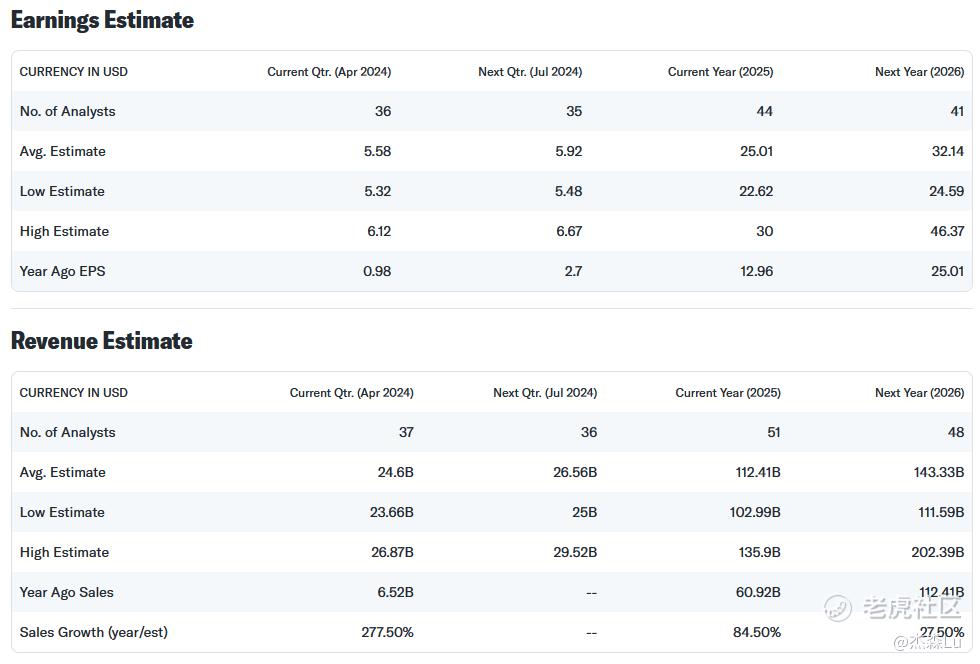Click the Sales Growth (year/est) row label
Viewport: 980px width, 664px height.
[x=94, y=632]
